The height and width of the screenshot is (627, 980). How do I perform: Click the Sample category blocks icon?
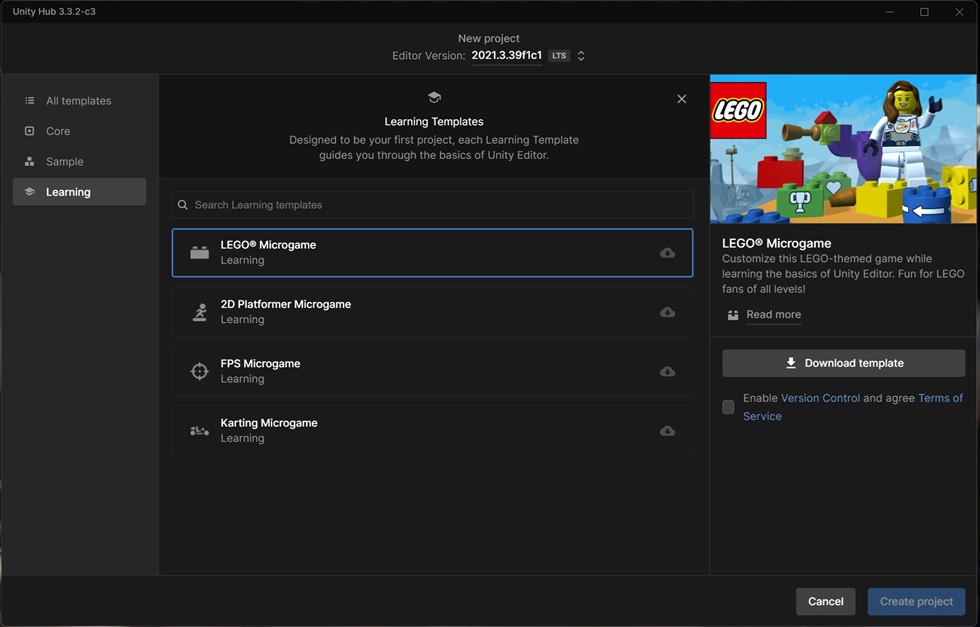click(x=29, y=161)
